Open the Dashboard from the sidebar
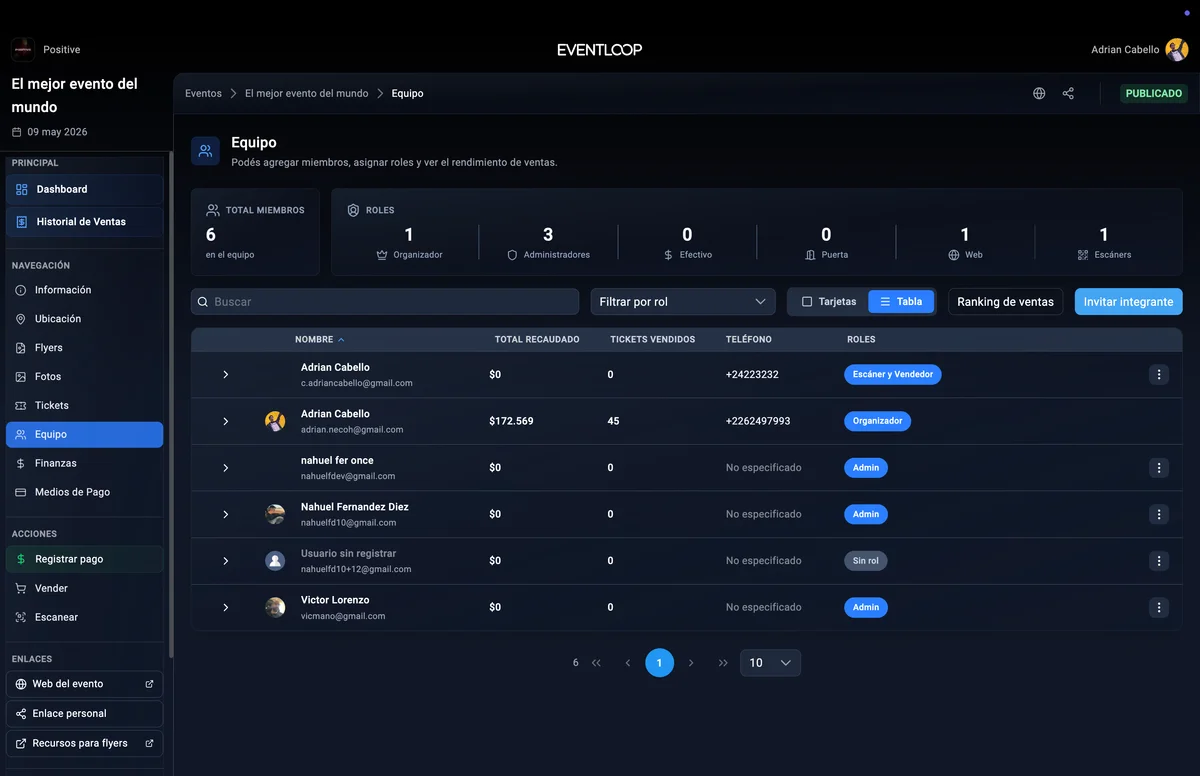The width and height of the screenshot is (1200, 776). click(x=62, y=188)
